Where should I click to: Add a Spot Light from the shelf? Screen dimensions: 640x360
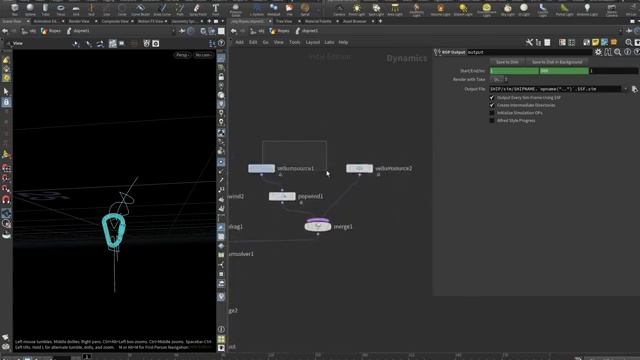click(x=376, y=9)
